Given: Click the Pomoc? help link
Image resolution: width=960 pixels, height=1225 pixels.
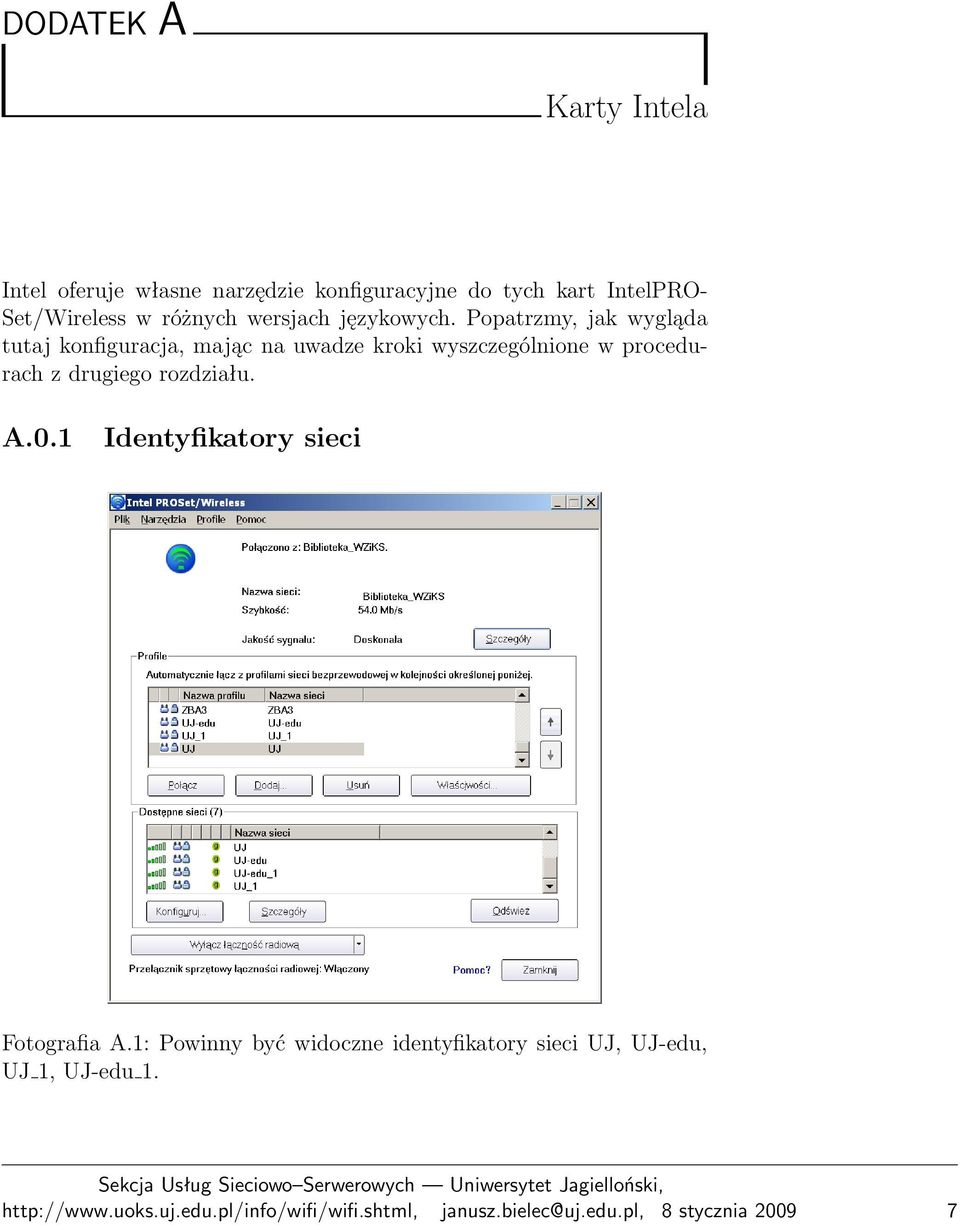Looking at the screenshot, I should [472, 970].
